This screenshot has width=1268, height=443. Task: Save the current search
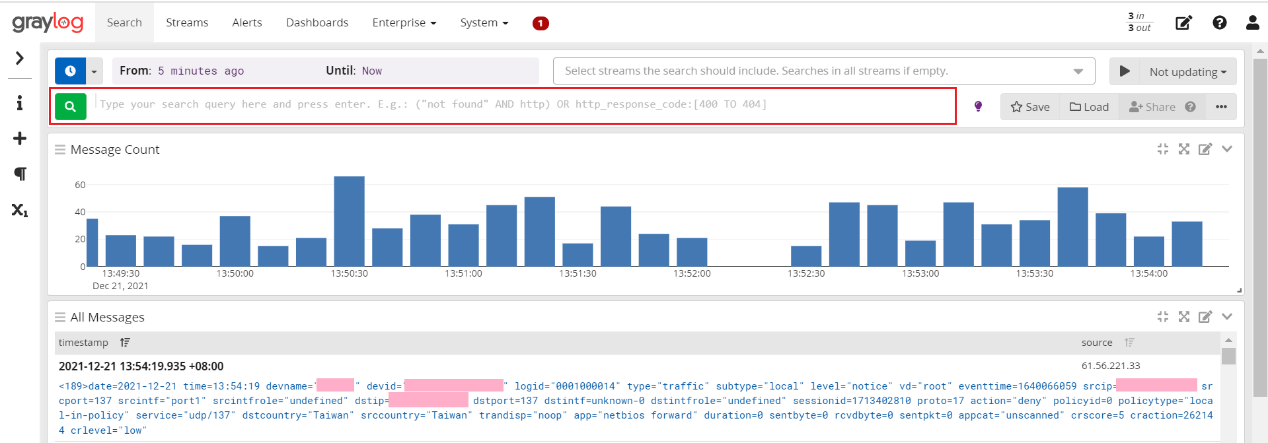pos(1030,106)
